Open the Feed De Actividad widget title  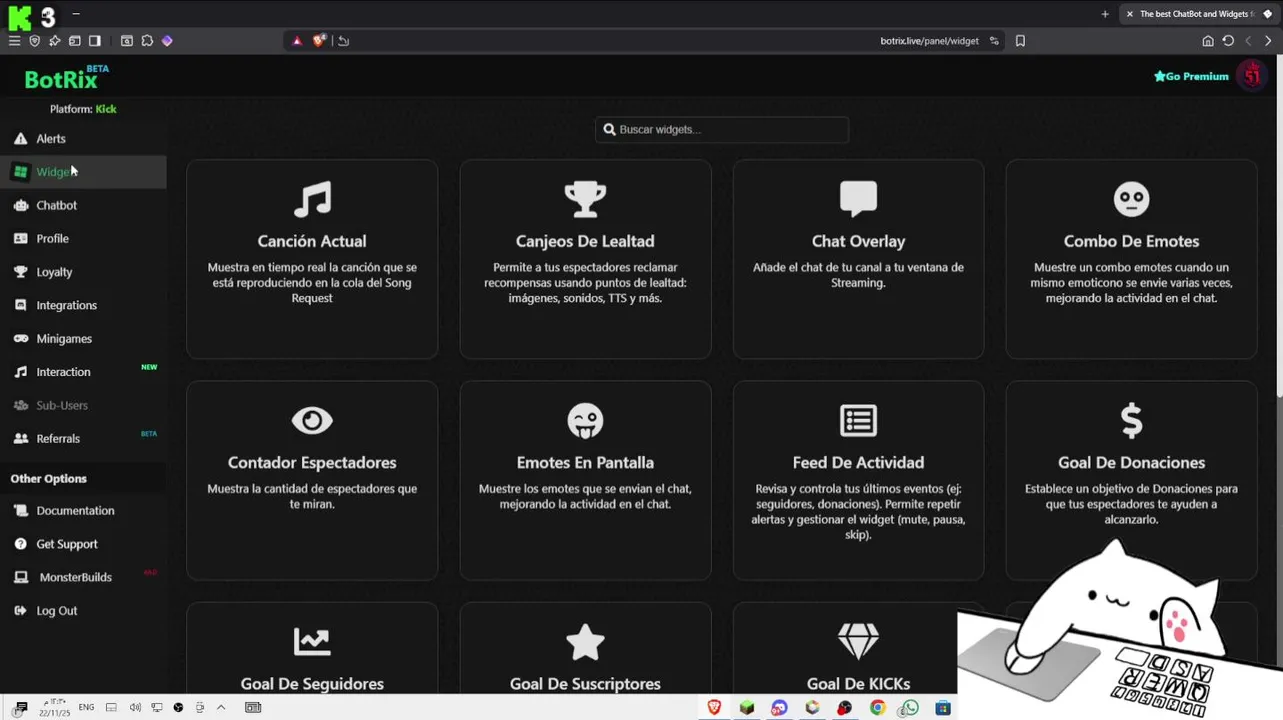[x=858, y=463]
